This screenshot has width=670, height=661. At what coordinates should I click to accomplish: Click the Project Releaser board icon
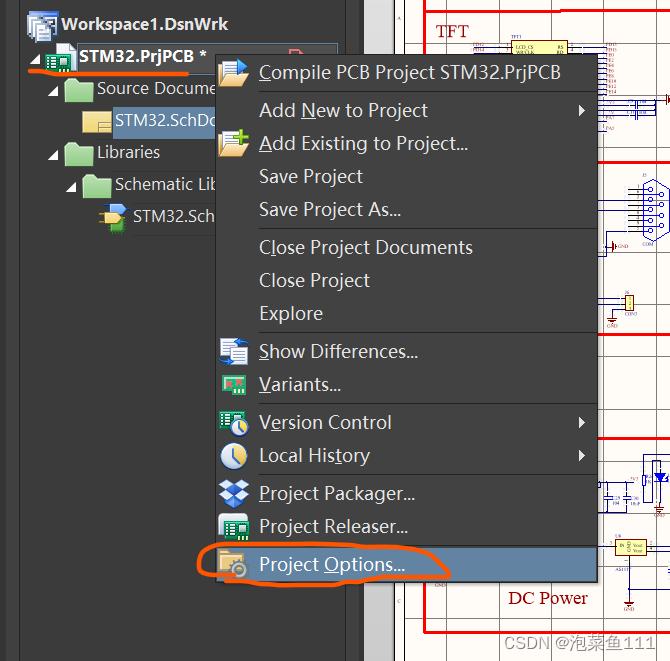pos(233,527)
